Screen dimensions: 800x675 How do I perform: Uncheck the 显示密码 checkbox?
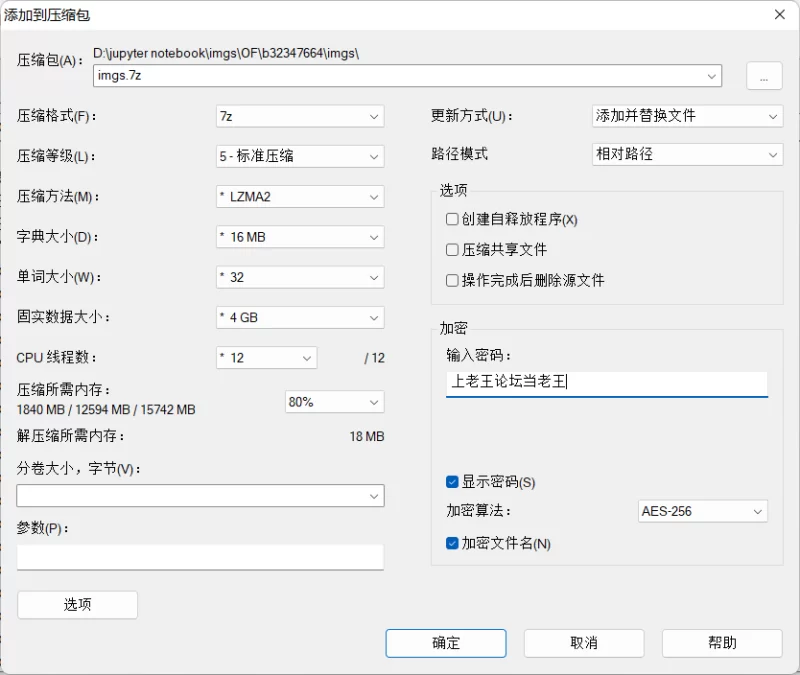pos(452,482)
